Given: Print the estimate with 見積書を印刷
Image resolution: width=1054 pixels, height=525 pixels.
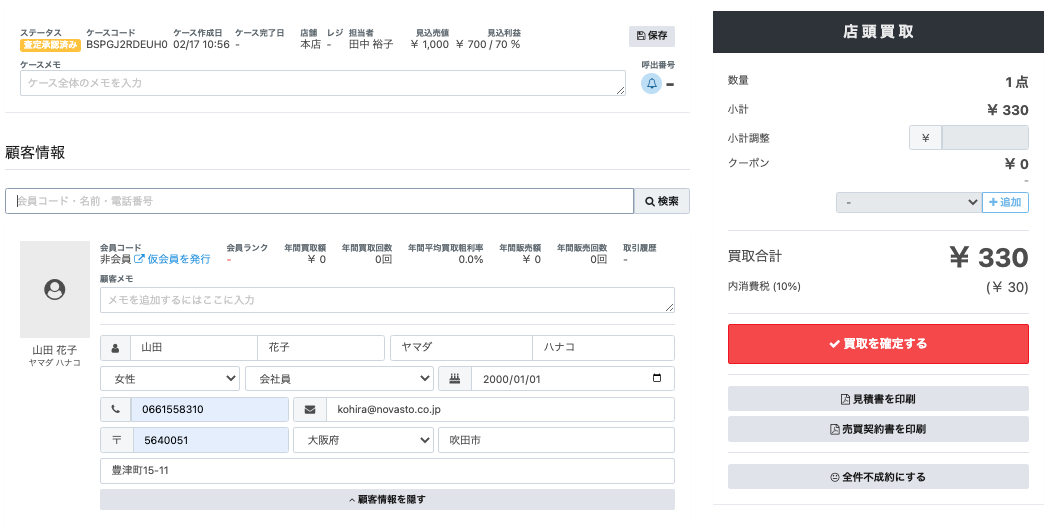Looking at the screenshot, I should [878, 399].
